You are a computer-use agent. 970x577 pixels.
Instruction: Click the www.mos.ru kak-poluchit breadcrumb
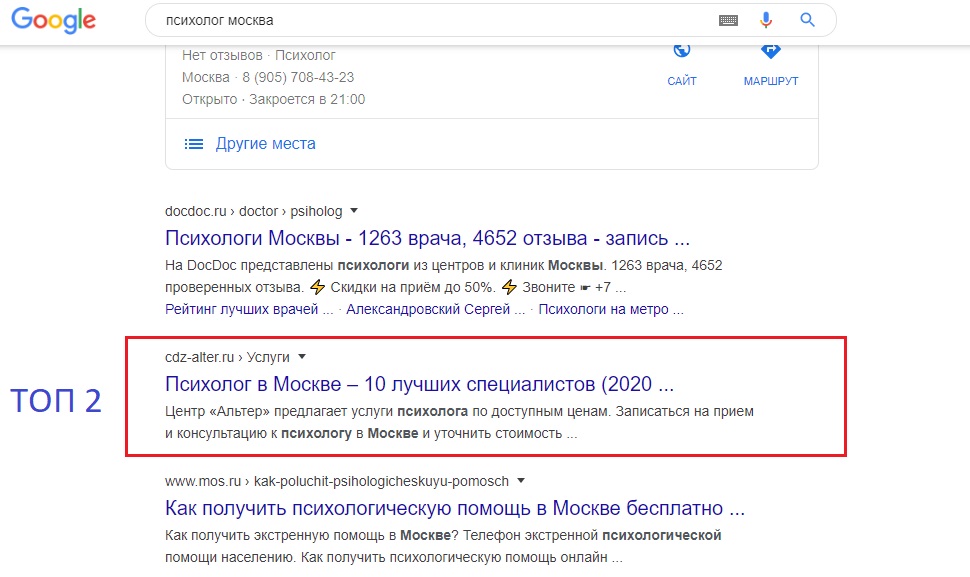click(x=337, y=481)
